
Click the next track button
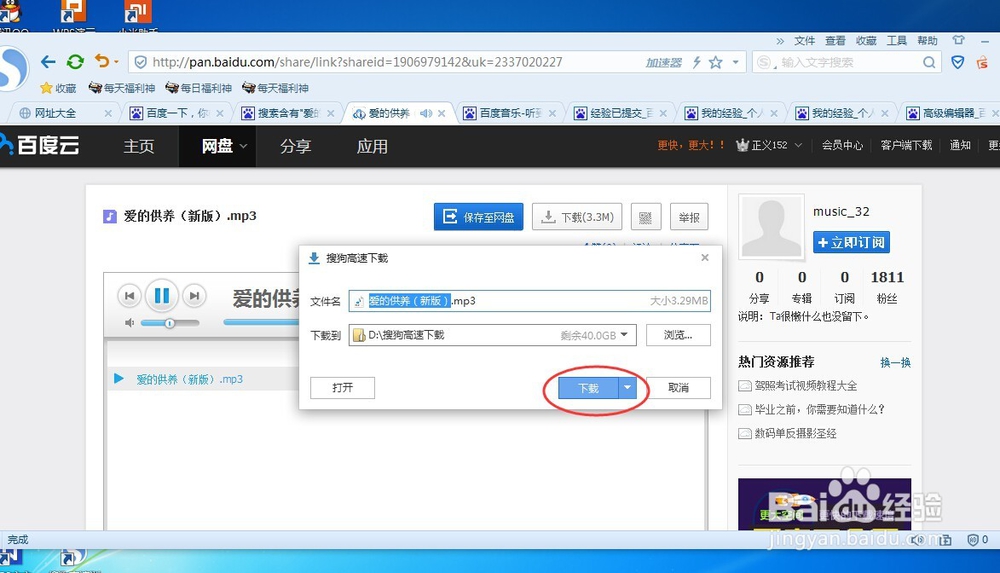click(x=195, y=295)
